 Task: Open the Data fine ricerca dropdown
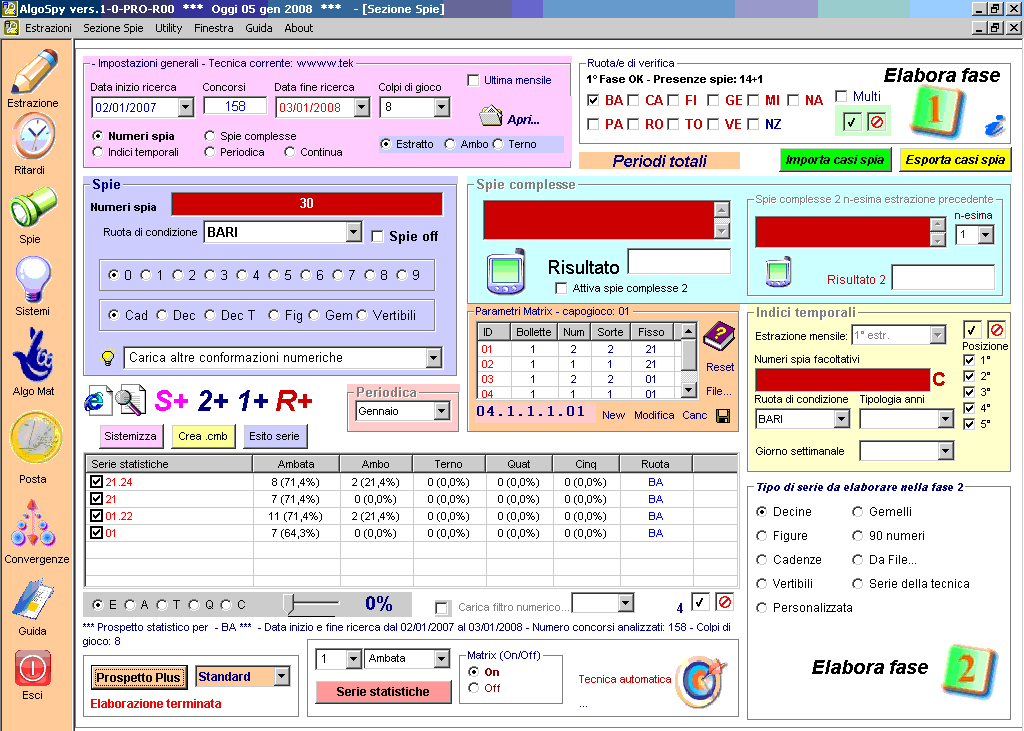click(x=362, y=107)
